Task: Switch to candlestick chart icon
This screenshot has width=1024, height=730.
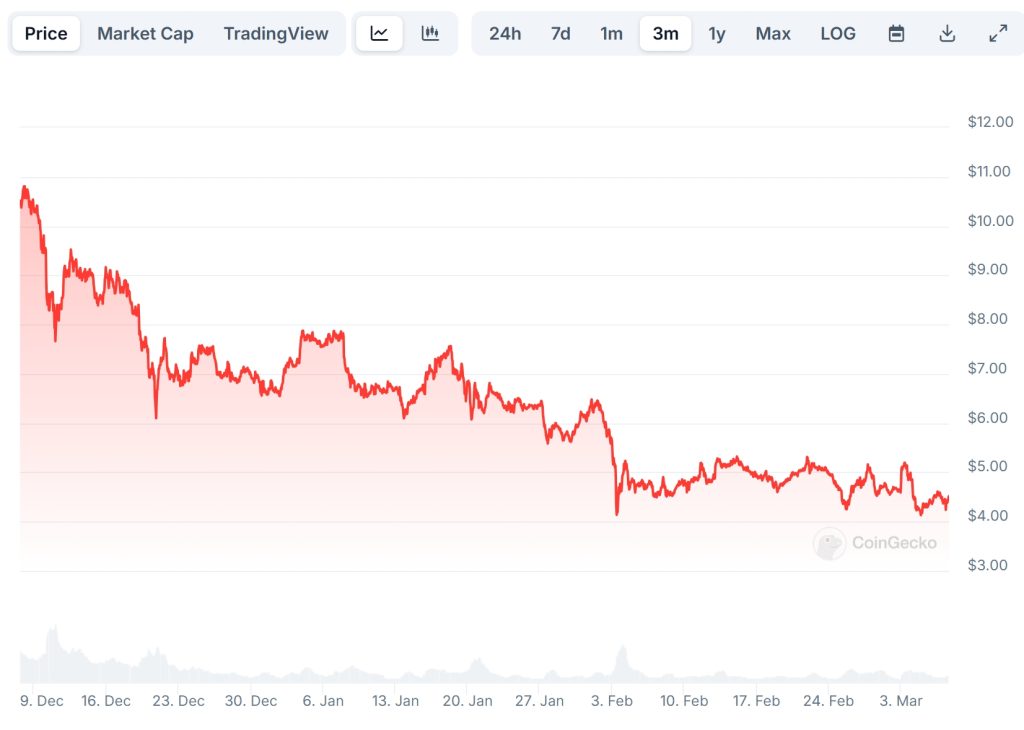Action: coord(431,33)
